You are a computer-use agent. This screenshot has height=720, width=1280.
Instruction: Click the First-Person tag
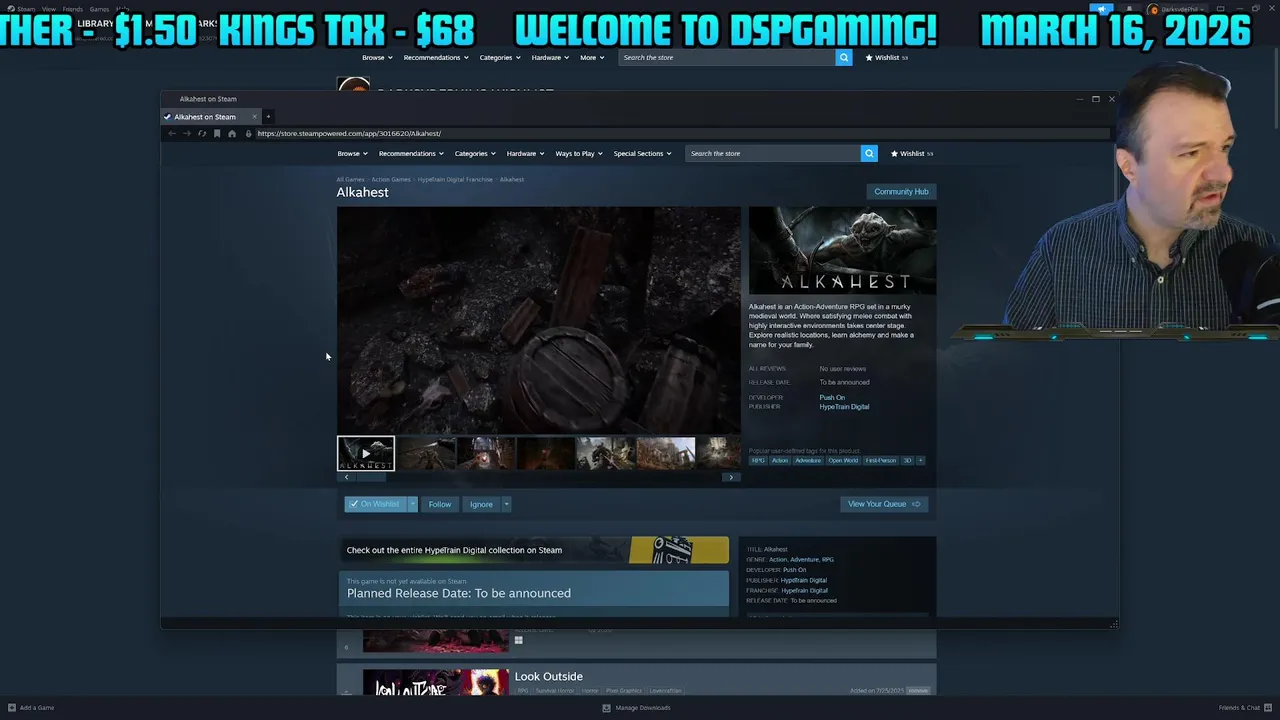point(881,461)
